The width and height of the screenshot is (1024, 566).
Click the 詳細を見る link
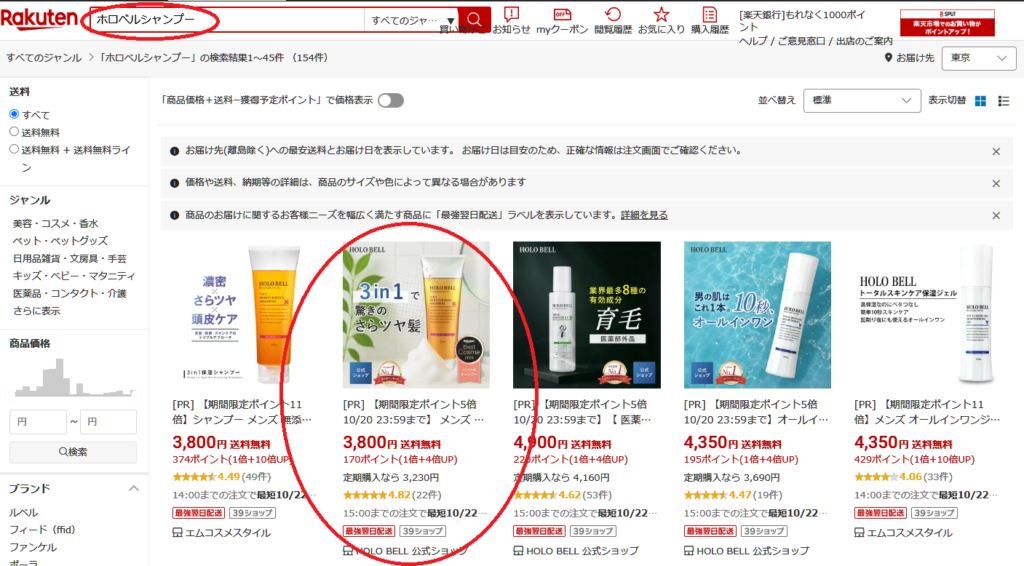click(644, 215)
